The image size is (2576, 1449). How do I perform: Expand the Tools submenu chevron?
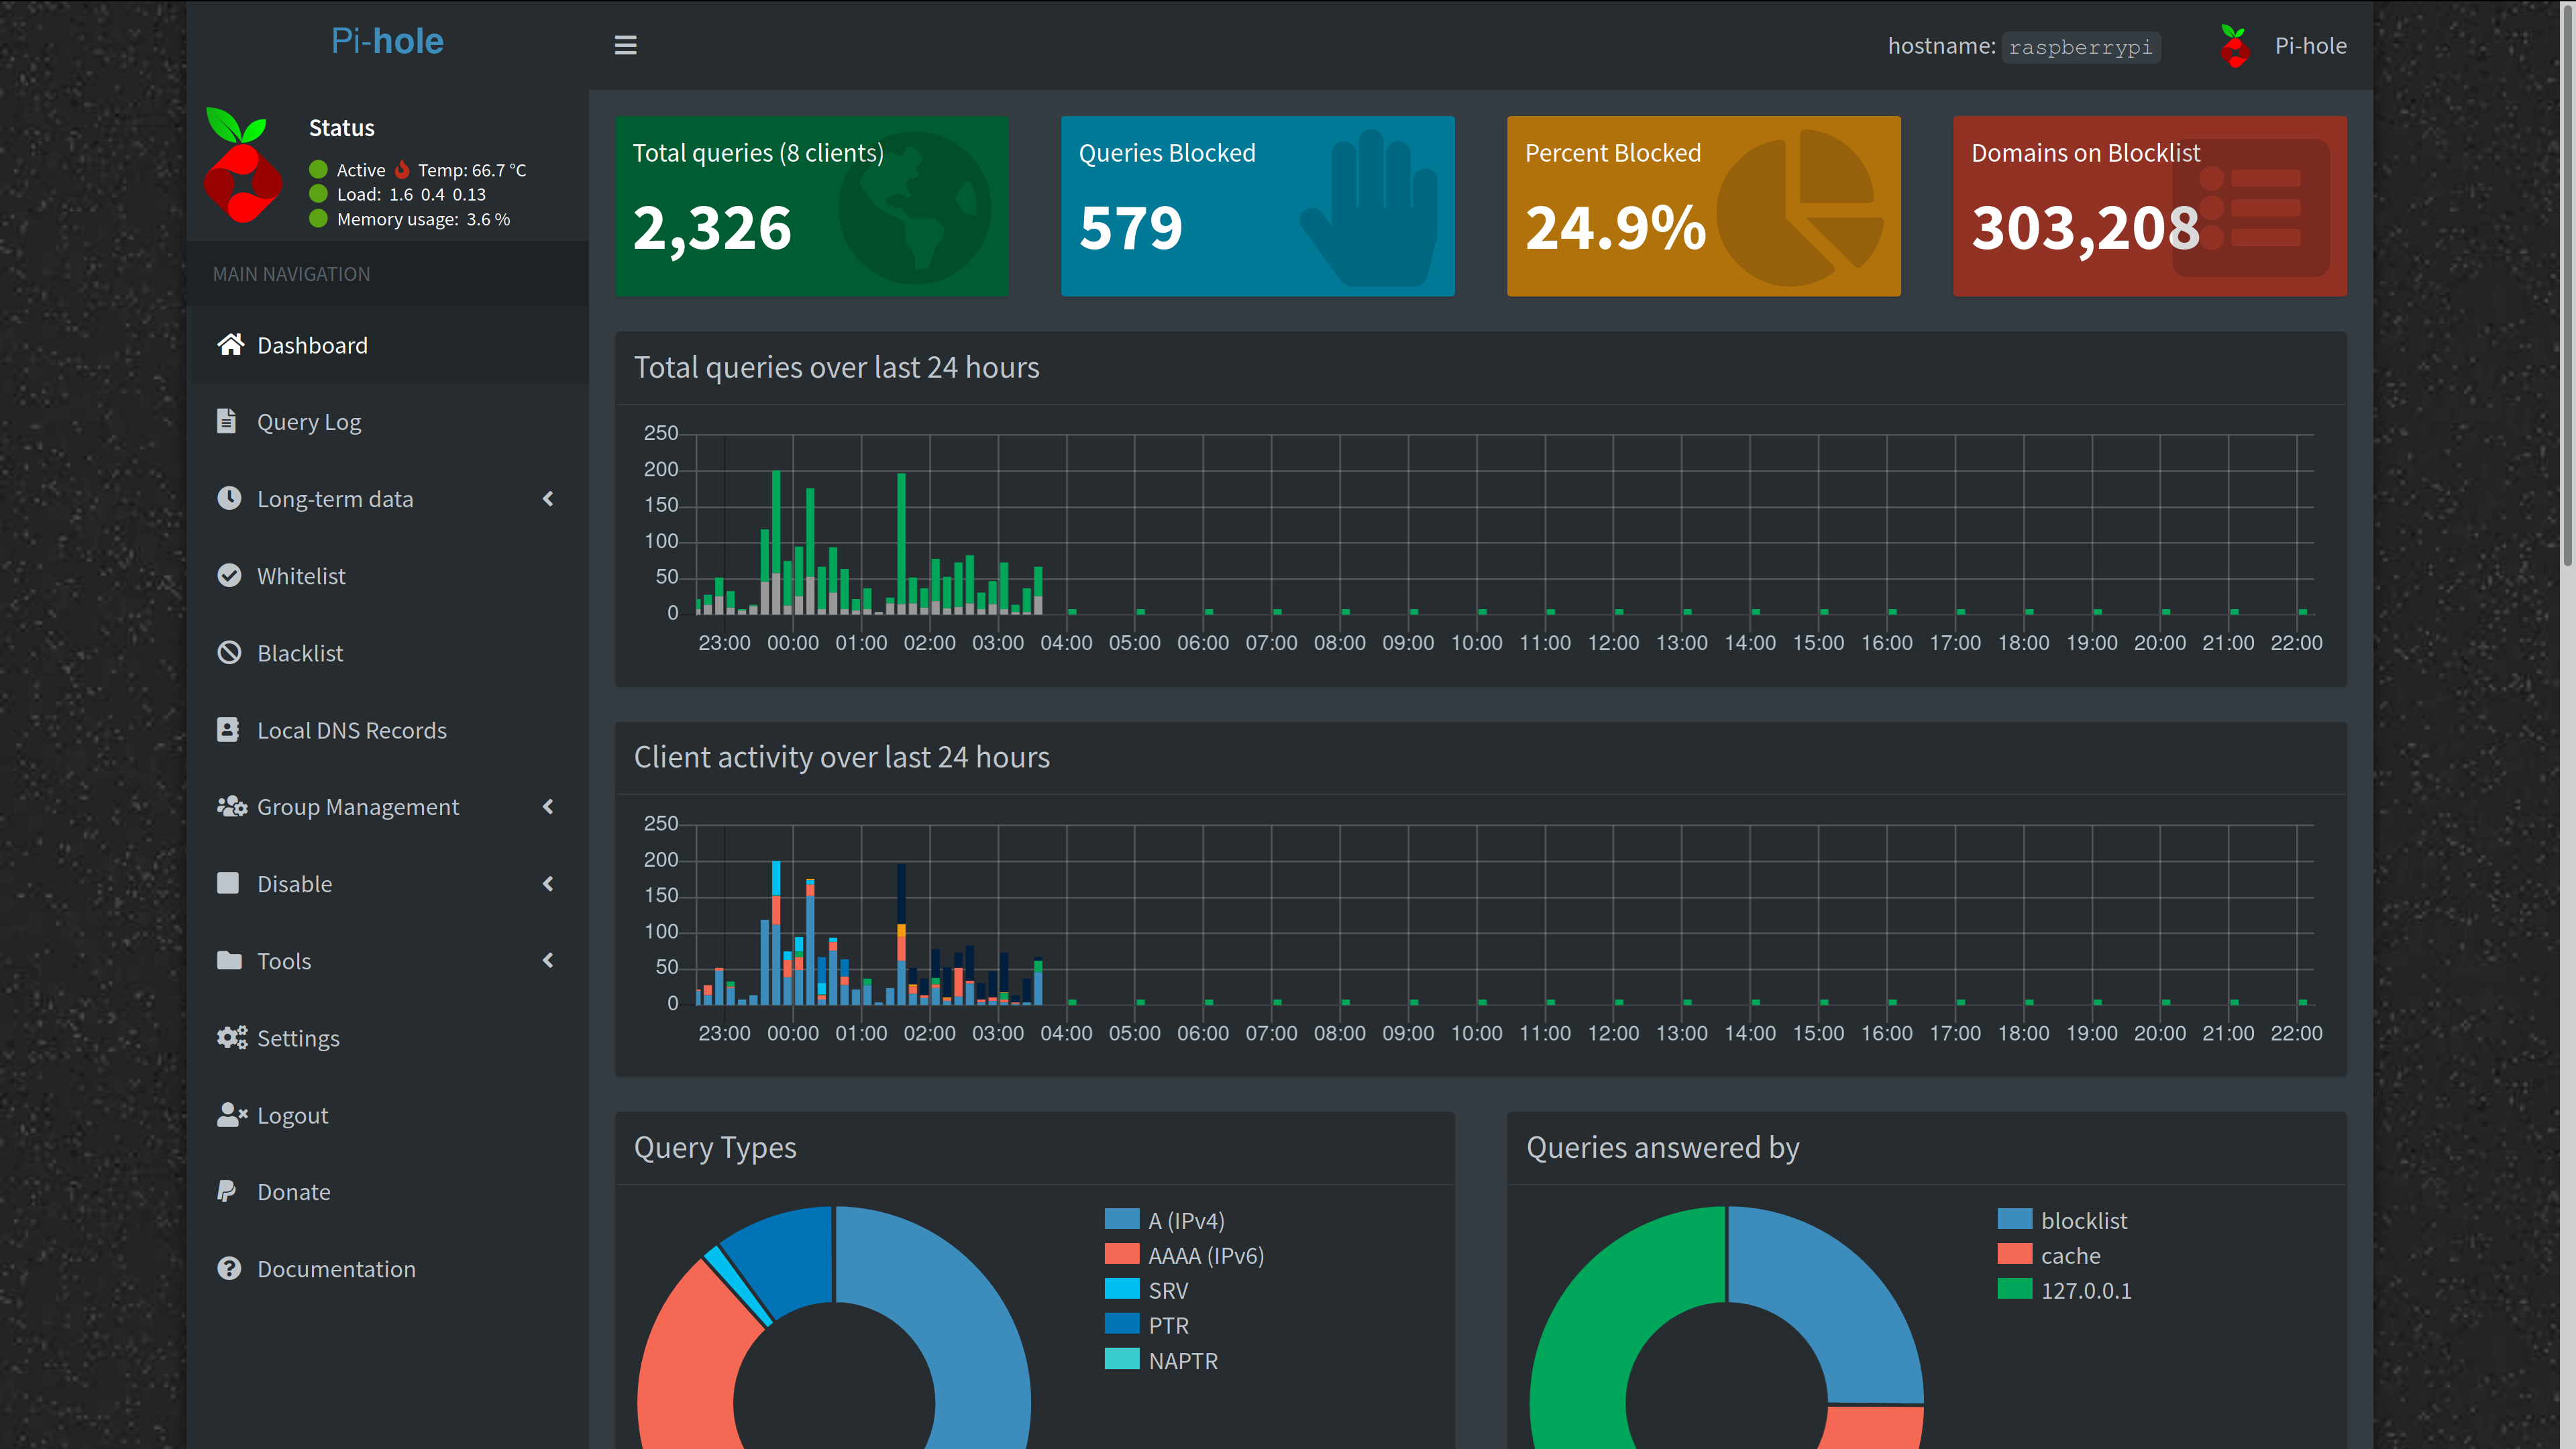click(x=548, y=960)
